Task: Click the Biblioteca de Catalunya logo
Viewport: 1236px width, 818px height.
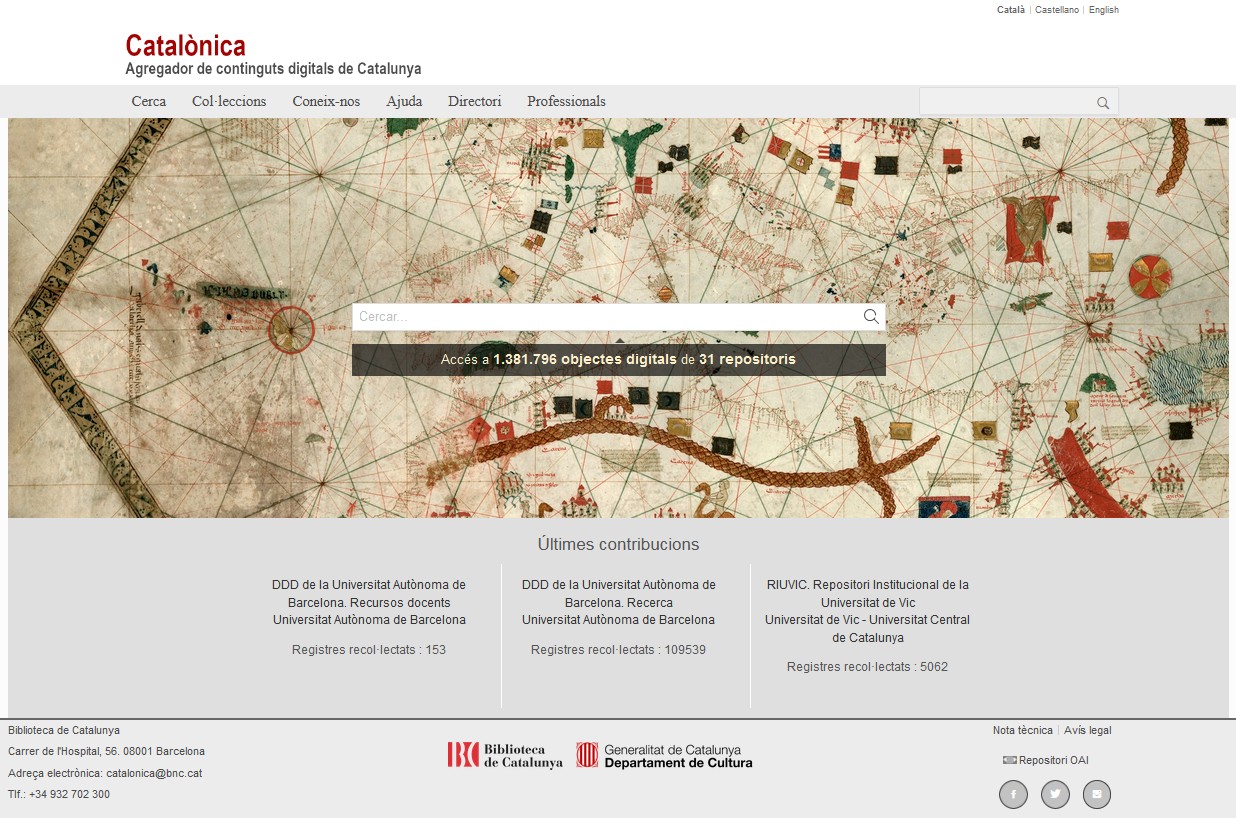Action: 505,755
